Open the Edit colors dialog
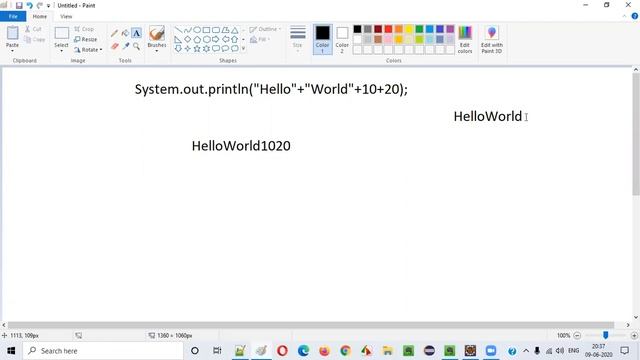The height and width of the screenshot is (360, 640). [465, 39]
